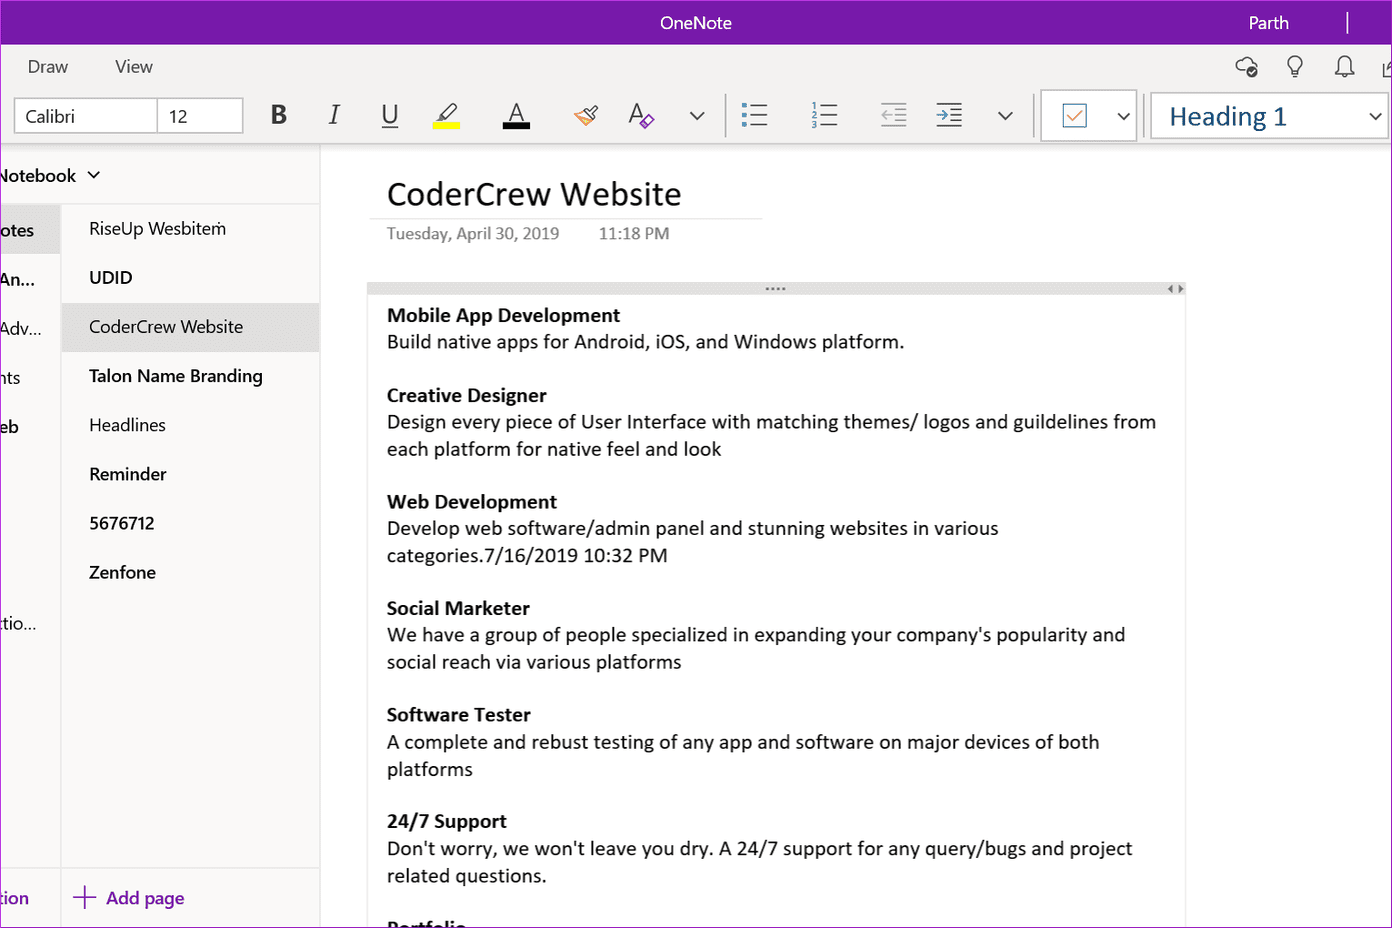Click the Tuesday, April 30, 2019 date

[473, 234]
